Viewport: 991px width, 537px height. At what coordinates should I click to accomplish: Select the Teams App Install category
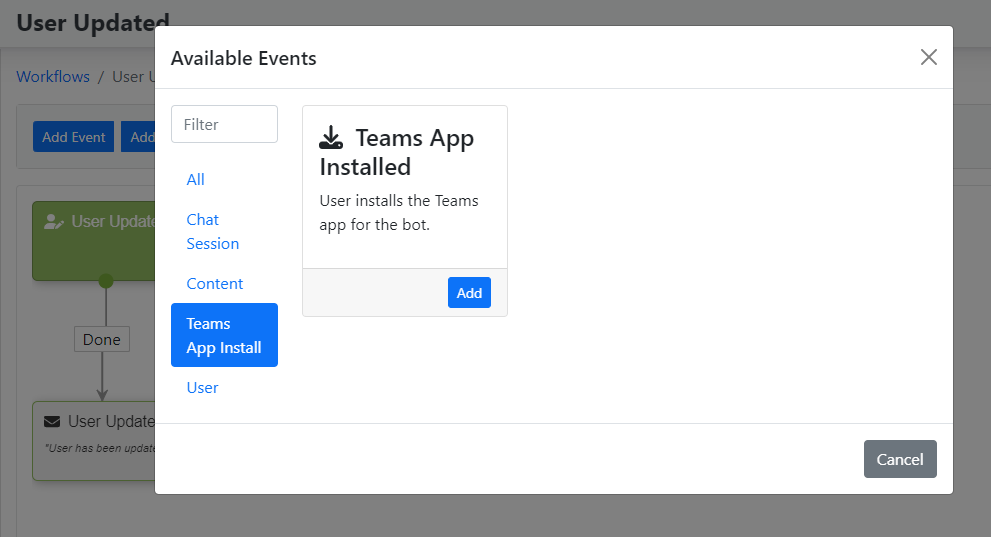pyautogui.click(x=224, y=335)
